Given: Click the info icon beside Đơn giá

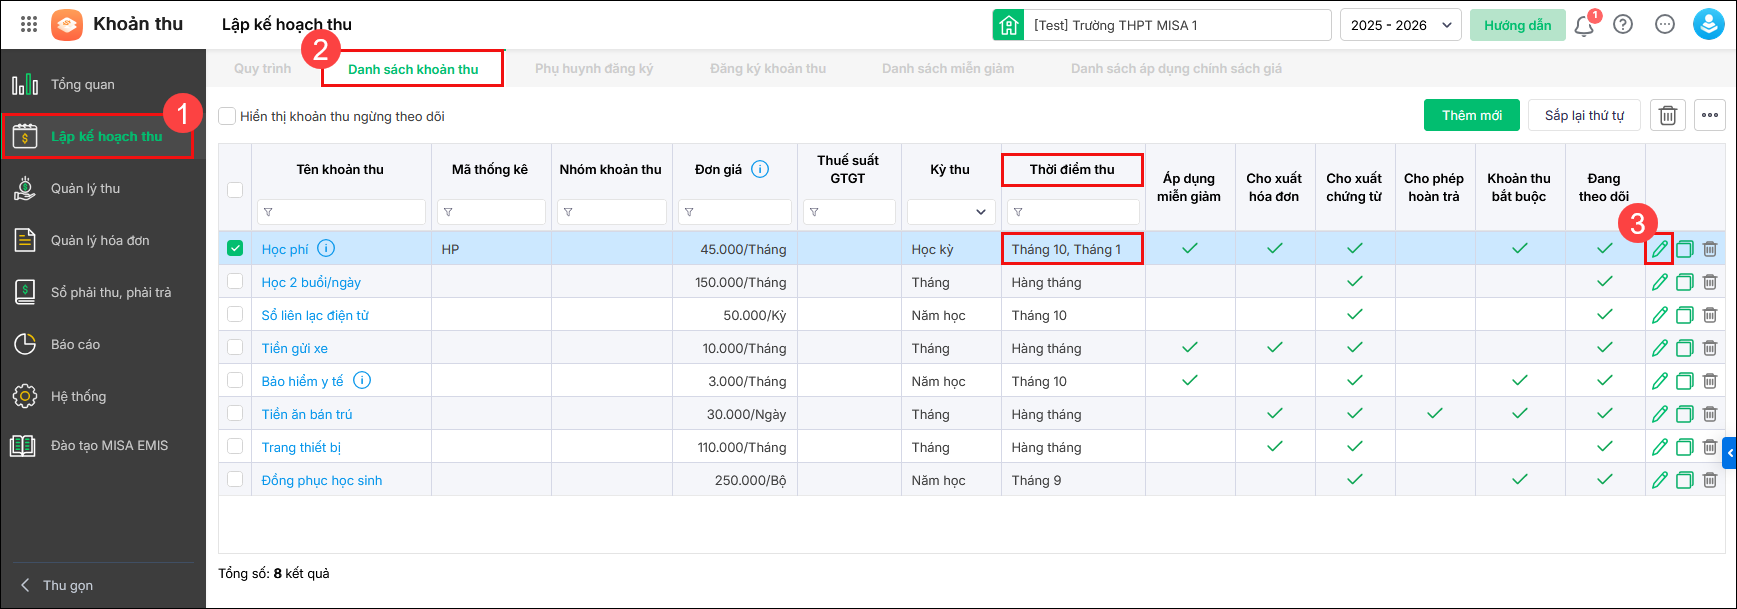Looking at the screenshot, I should [x=760, y=169].
